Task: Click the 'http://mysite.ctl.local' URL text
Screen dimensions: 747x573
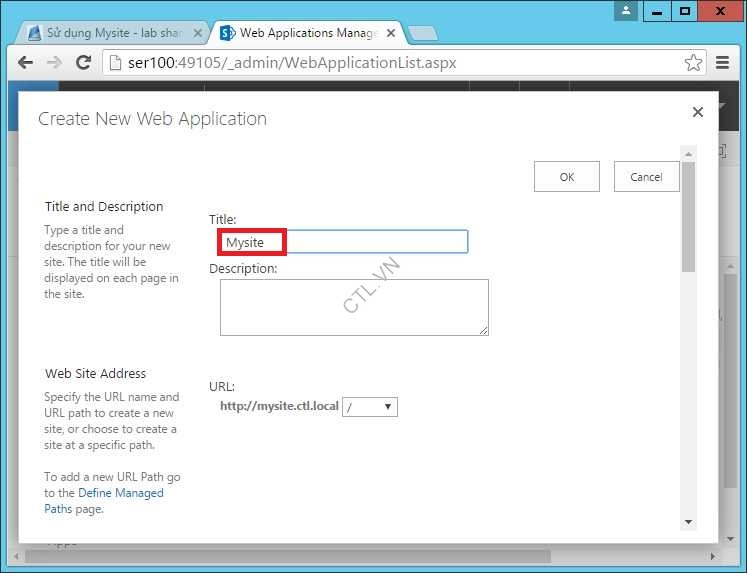Action: 279,406
